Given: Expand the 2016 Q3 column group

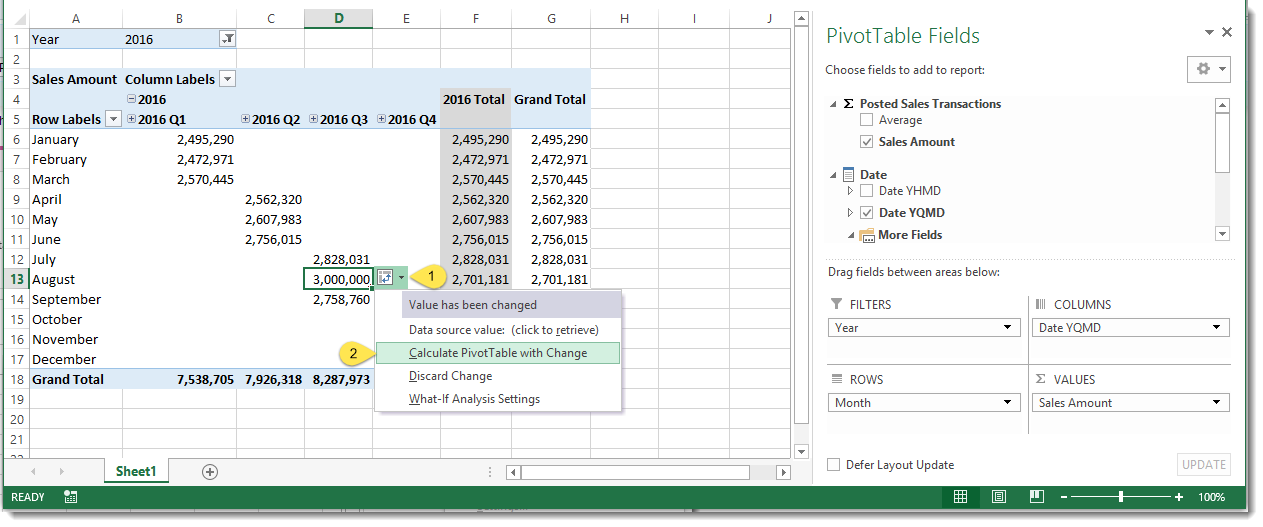Looking at the screenshot, I should (x=314, y=119).
